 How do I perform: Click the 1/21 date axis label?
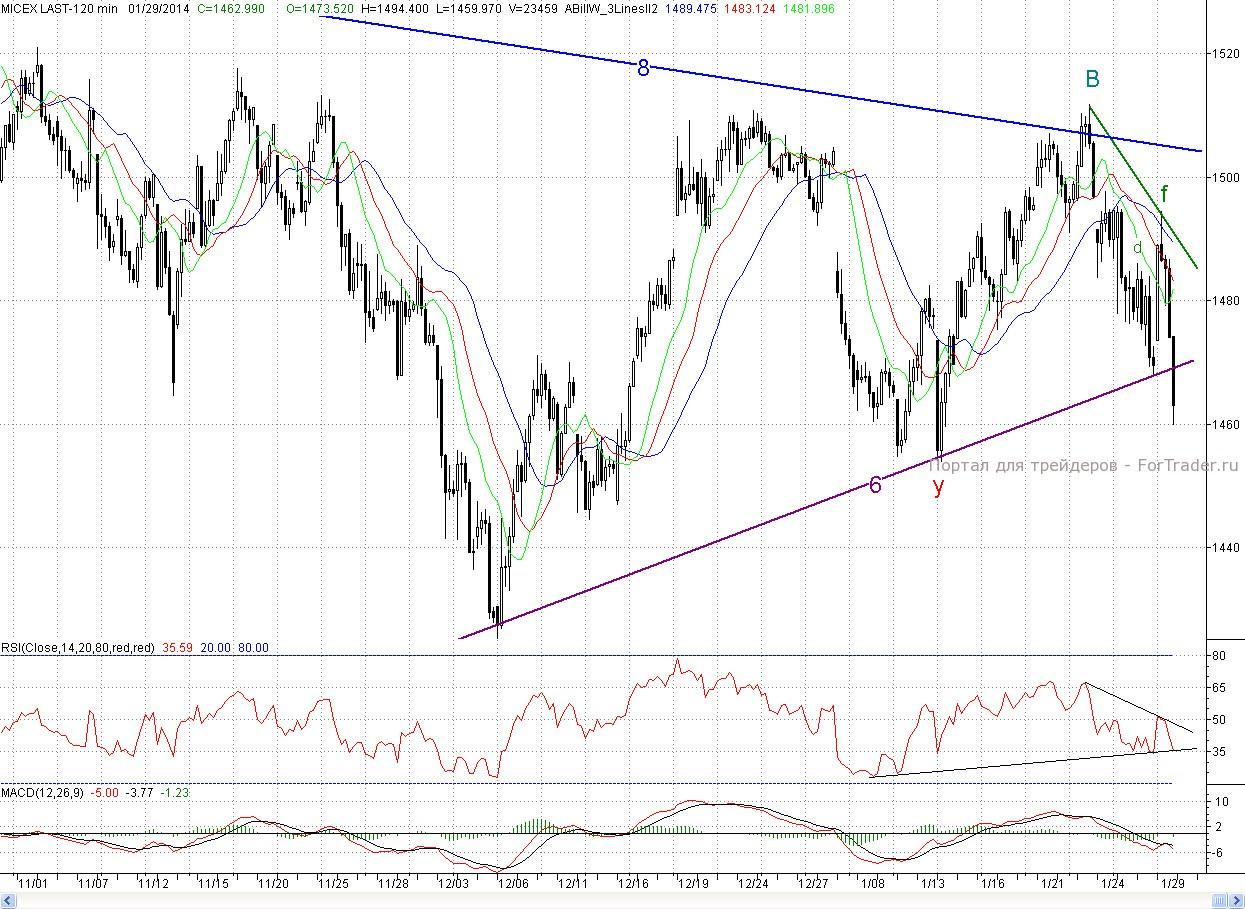1052,884
